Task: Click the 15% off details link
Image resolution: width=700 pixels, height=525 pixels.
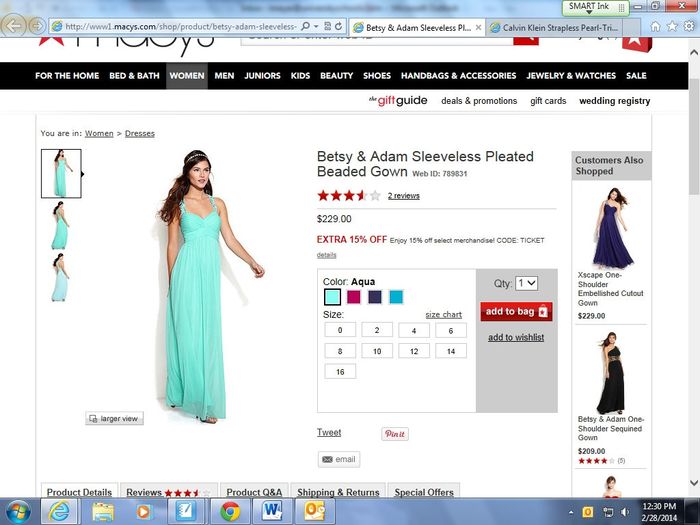Action: 326,255
